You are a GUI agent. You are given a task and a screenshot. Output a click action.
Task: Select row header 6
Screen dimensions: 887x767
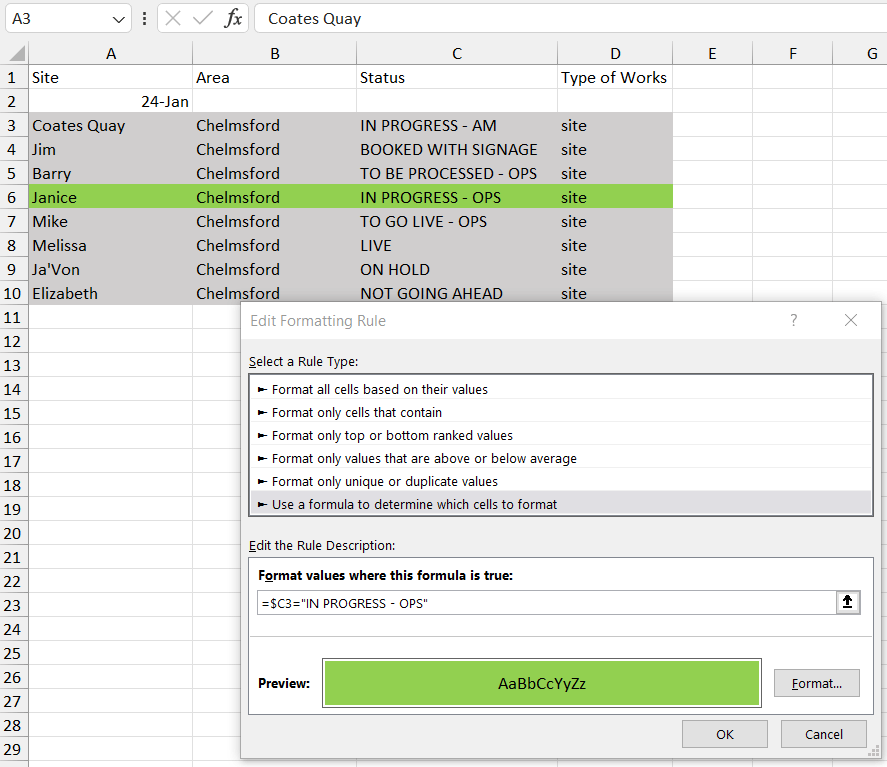[12, 197]
